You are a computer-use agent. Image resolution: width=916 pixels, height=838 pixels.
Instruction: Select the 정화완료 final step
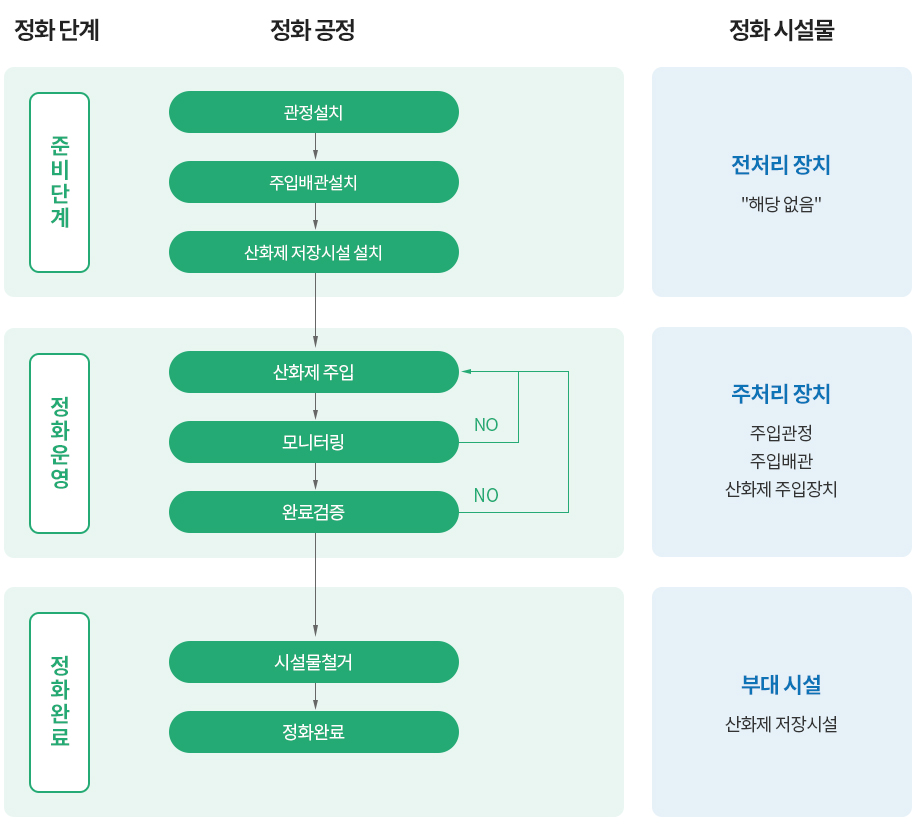[x=314, y=732]
